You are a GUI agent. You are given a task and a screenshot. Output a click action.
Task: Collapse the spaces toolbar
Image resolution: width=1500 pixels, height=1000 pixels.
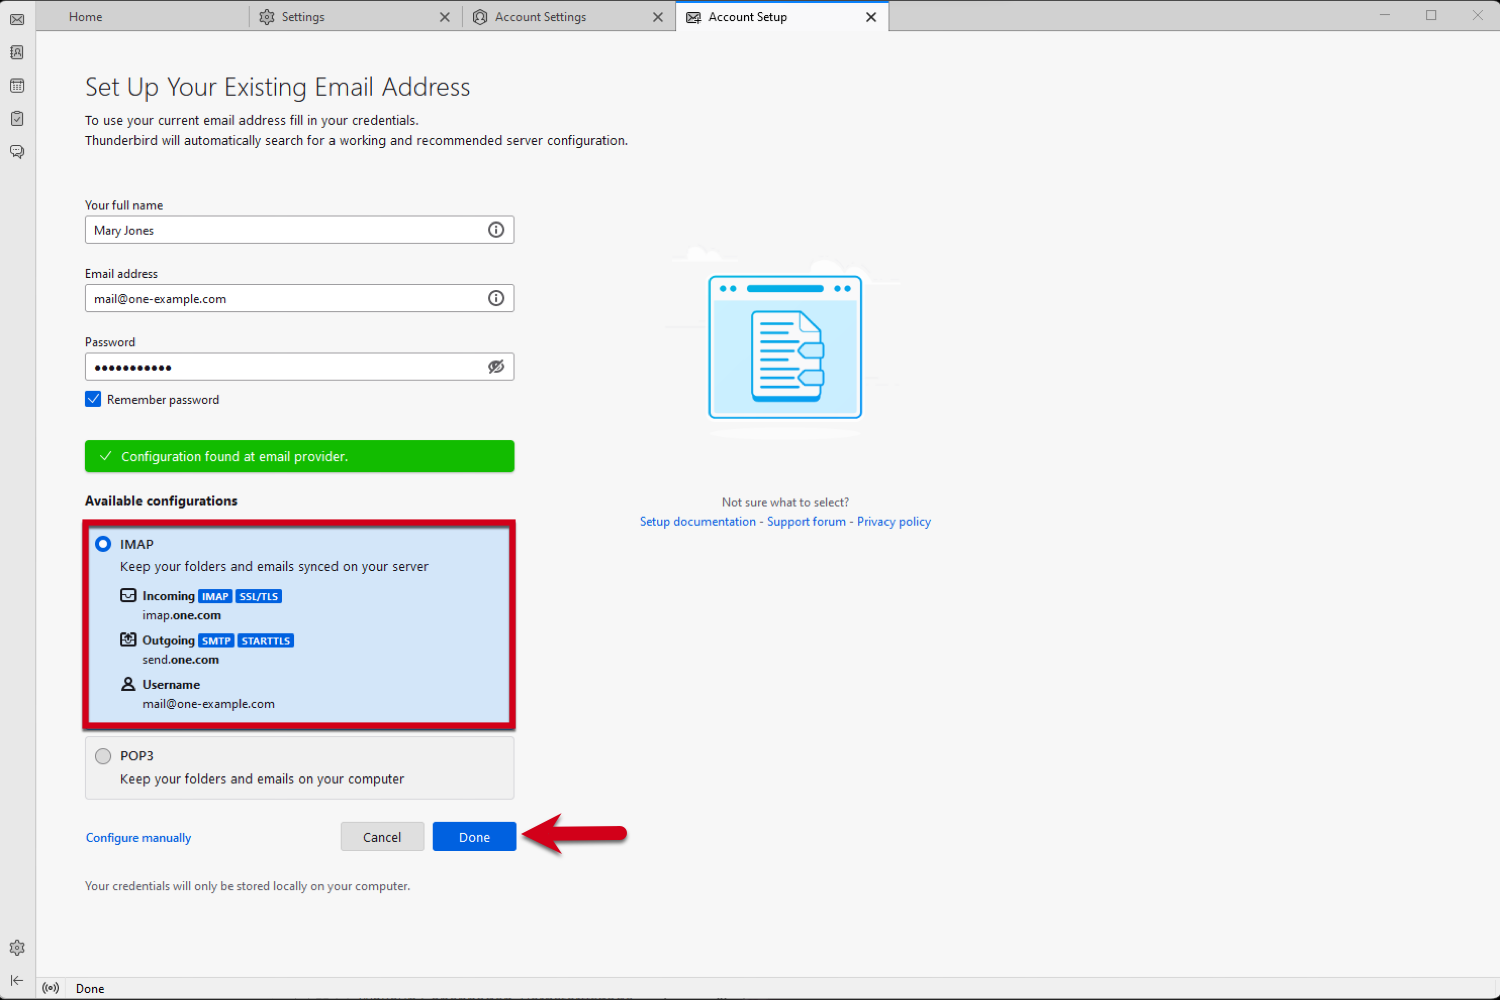pos(16,981)
